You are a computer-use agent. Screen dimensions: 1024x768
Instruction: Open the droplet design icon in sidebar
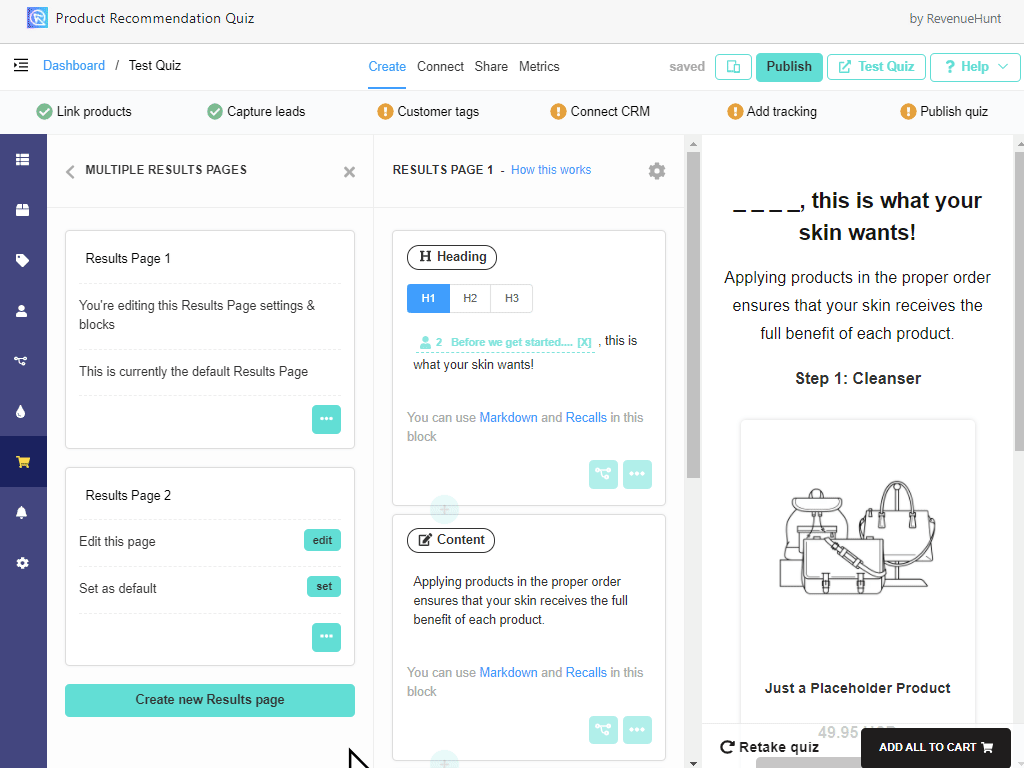21,411
